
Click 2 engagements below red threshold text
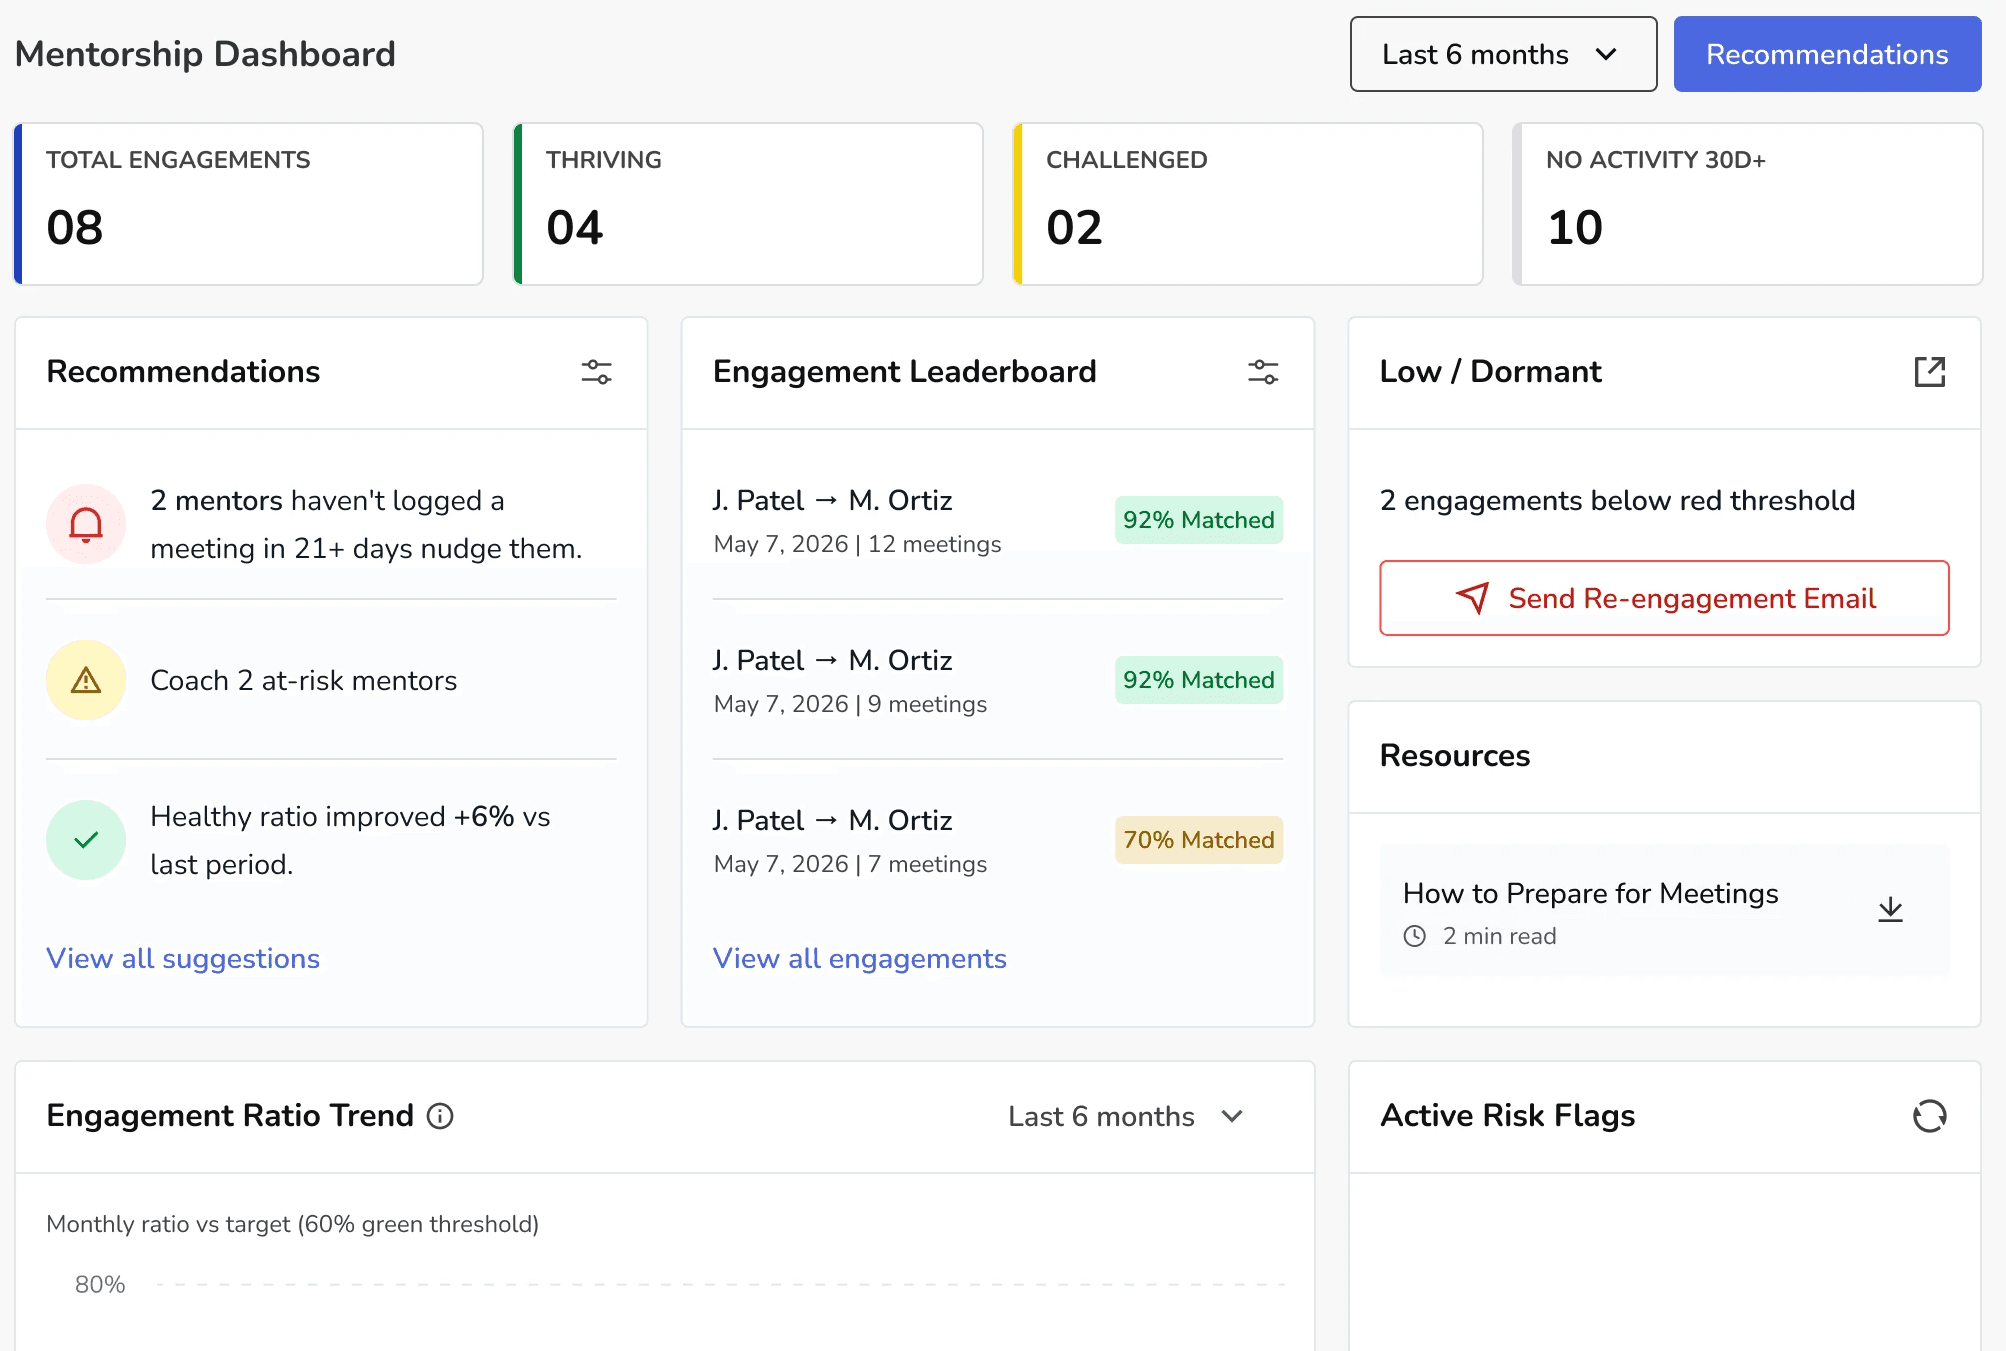(1617, 500)
